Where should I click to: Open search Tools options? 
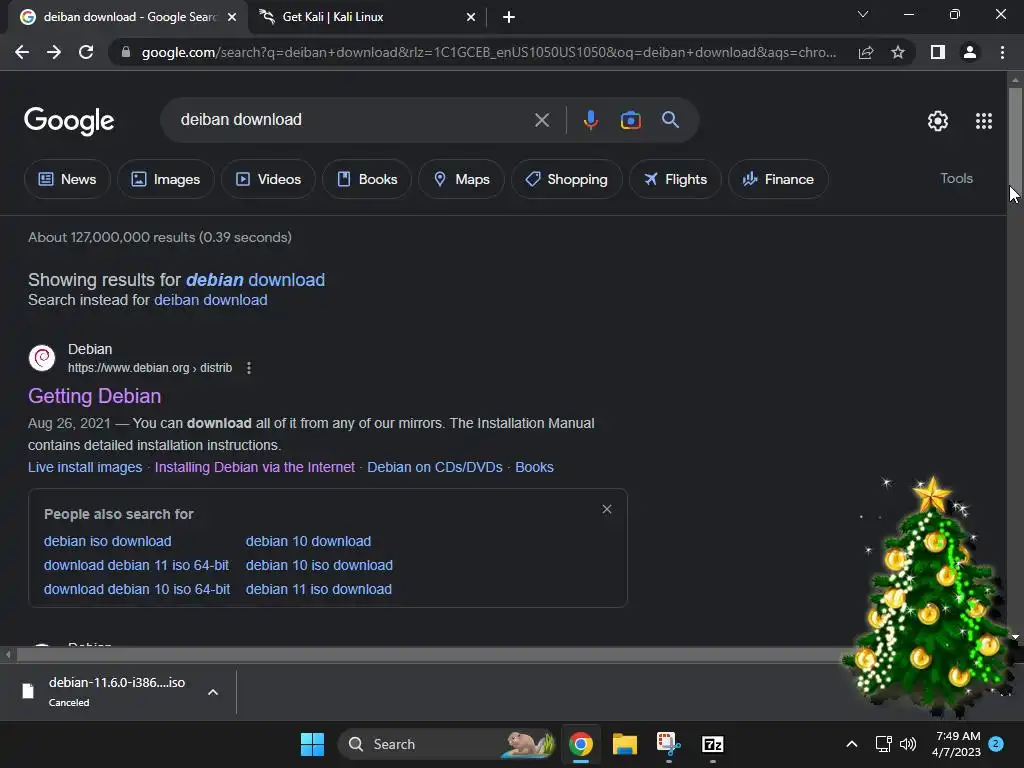[x=956, y=178]
